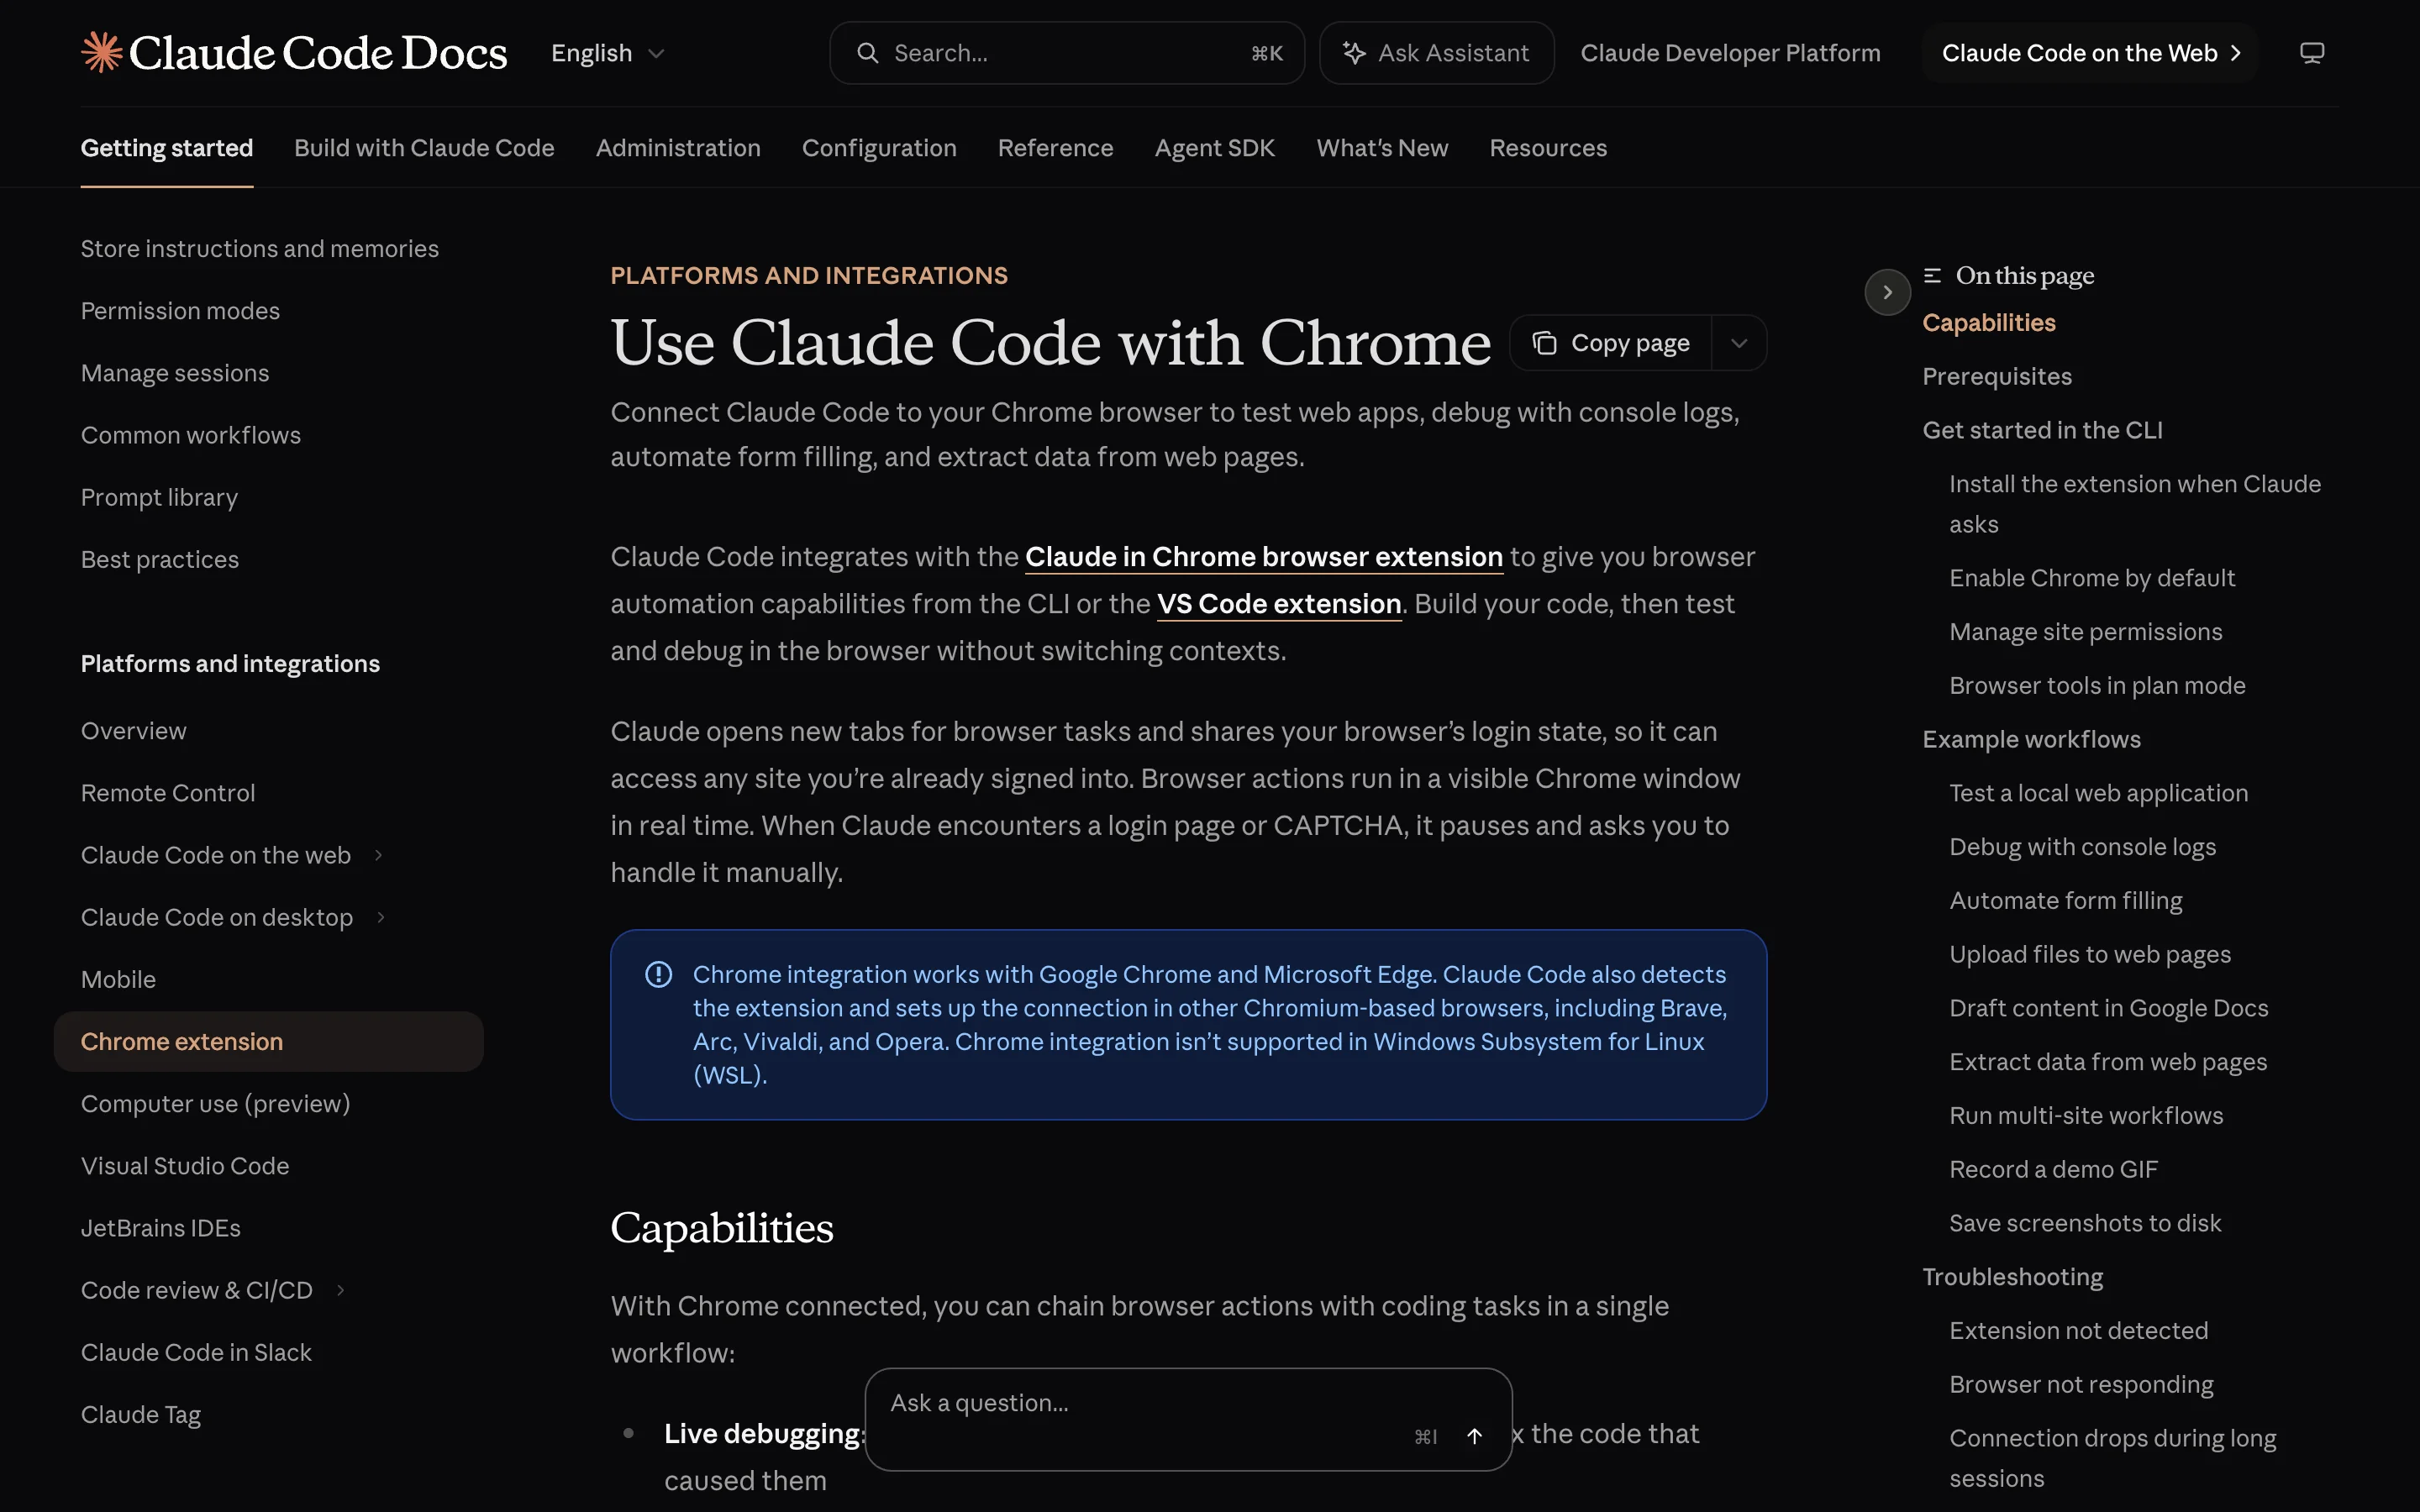The height and width of the screenshot is (1512, 2420).
Task: Open Common workflows in sidebar
Action: [191, 434]
